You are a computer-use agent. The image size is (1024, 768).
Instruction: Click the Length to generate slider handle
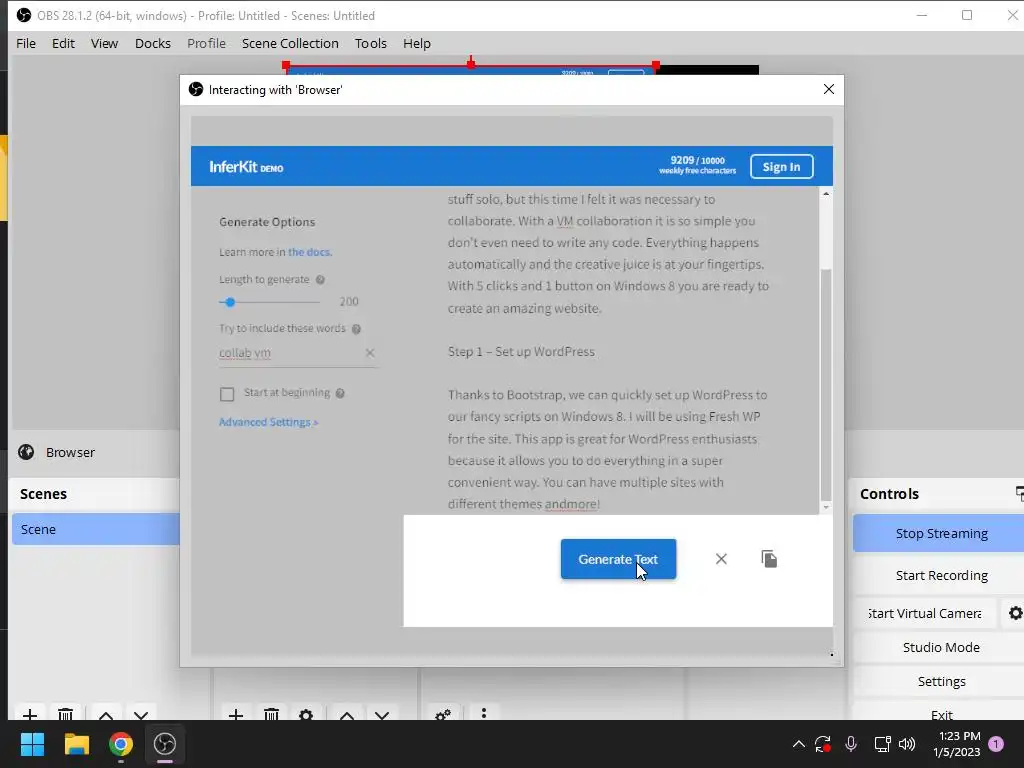pos(230,302)
